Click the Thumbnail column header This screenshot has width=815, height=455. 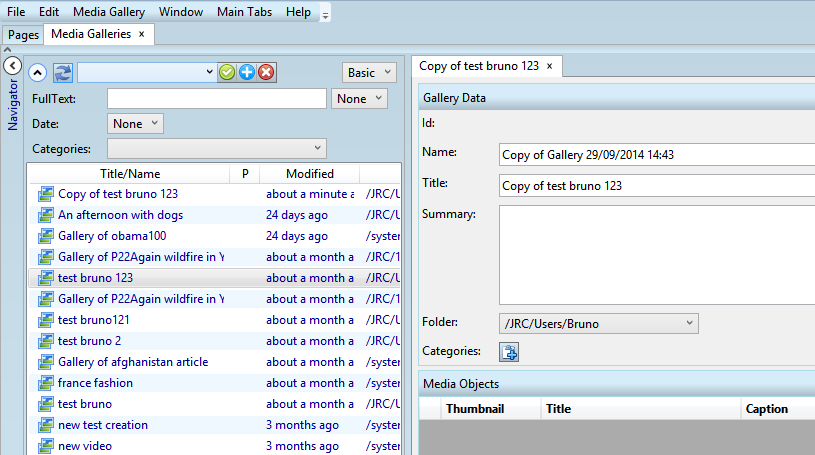pos(490,409)
